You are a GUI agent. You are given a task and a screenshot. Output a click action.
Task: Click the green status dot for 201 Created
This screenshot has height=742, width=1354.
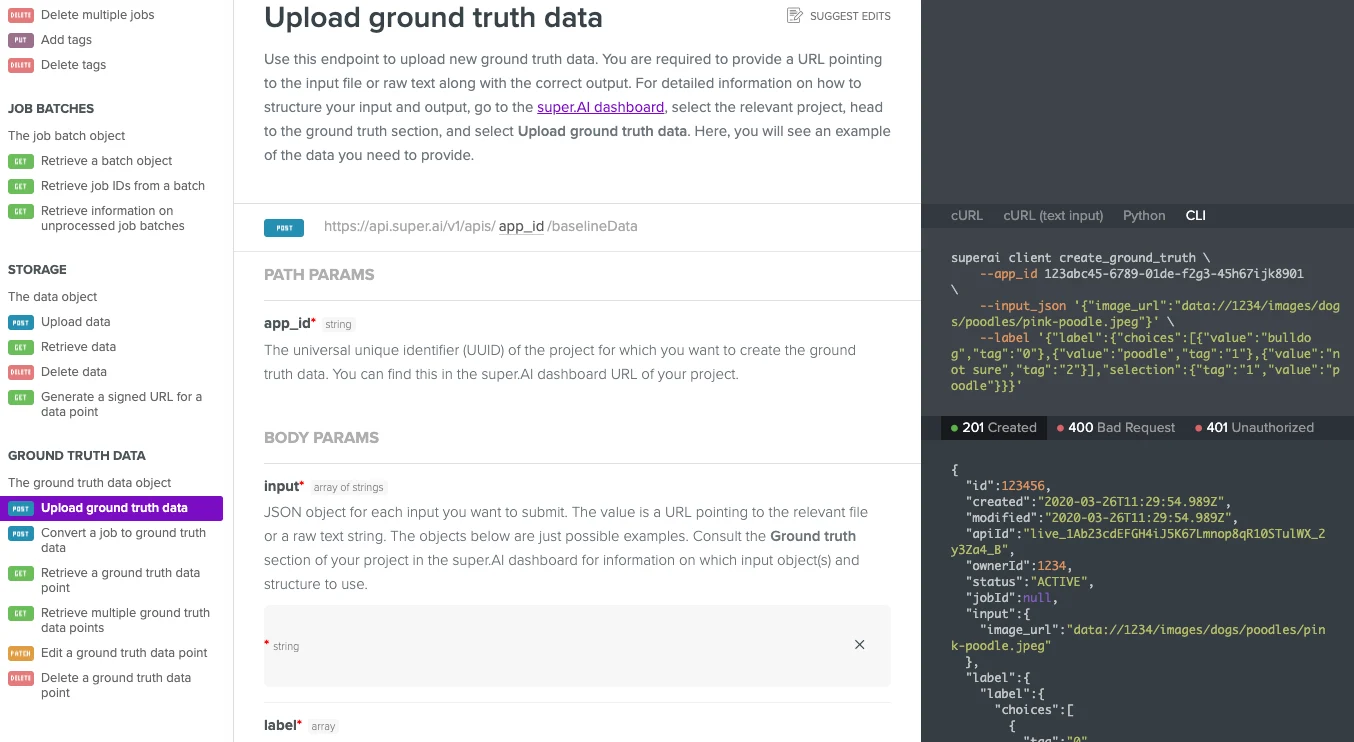coord(955,428)
